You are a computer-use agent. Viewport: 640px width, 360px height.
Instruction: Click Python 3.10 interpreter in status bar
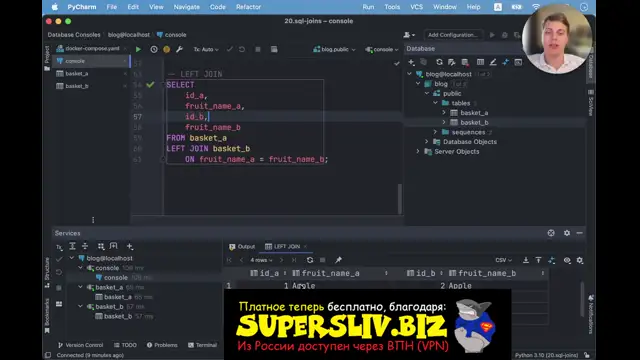[x=547, y=355]
